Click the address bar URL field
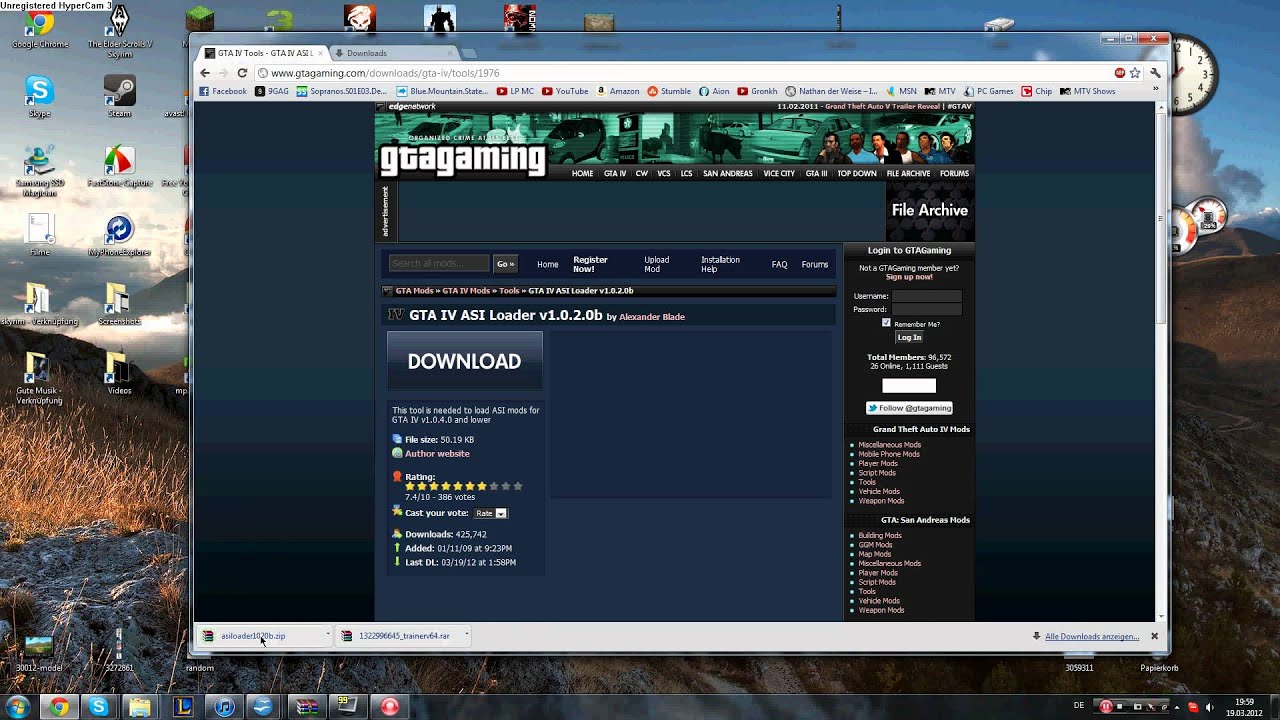This screenshot has height=720, width=1280. [680, 73]
